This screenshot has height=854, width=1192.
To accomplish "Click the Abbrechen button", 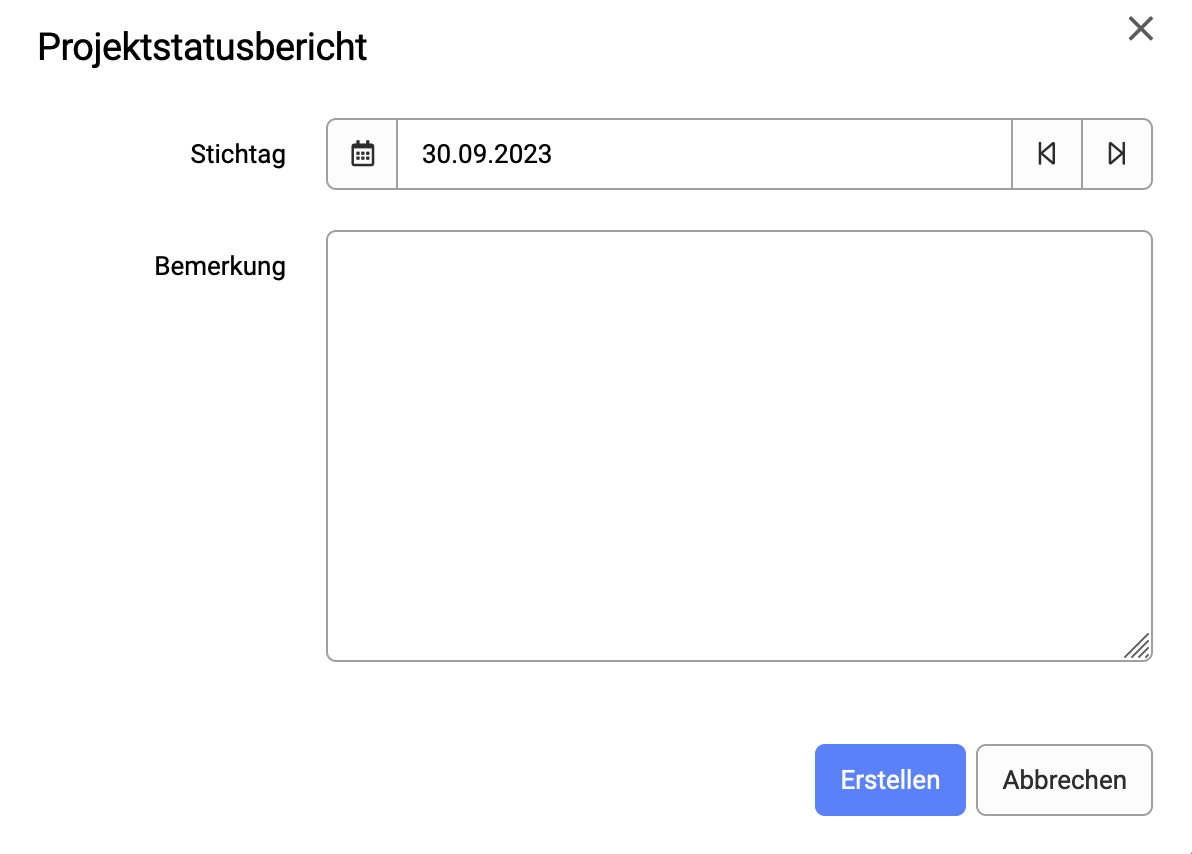I will pos(1064,779).
